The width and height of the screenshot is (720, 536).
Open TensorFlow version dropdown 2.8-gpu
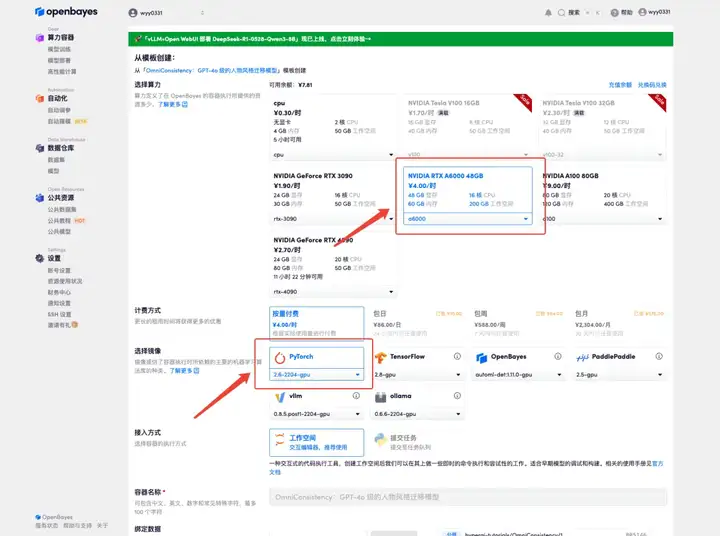(417, 375)
